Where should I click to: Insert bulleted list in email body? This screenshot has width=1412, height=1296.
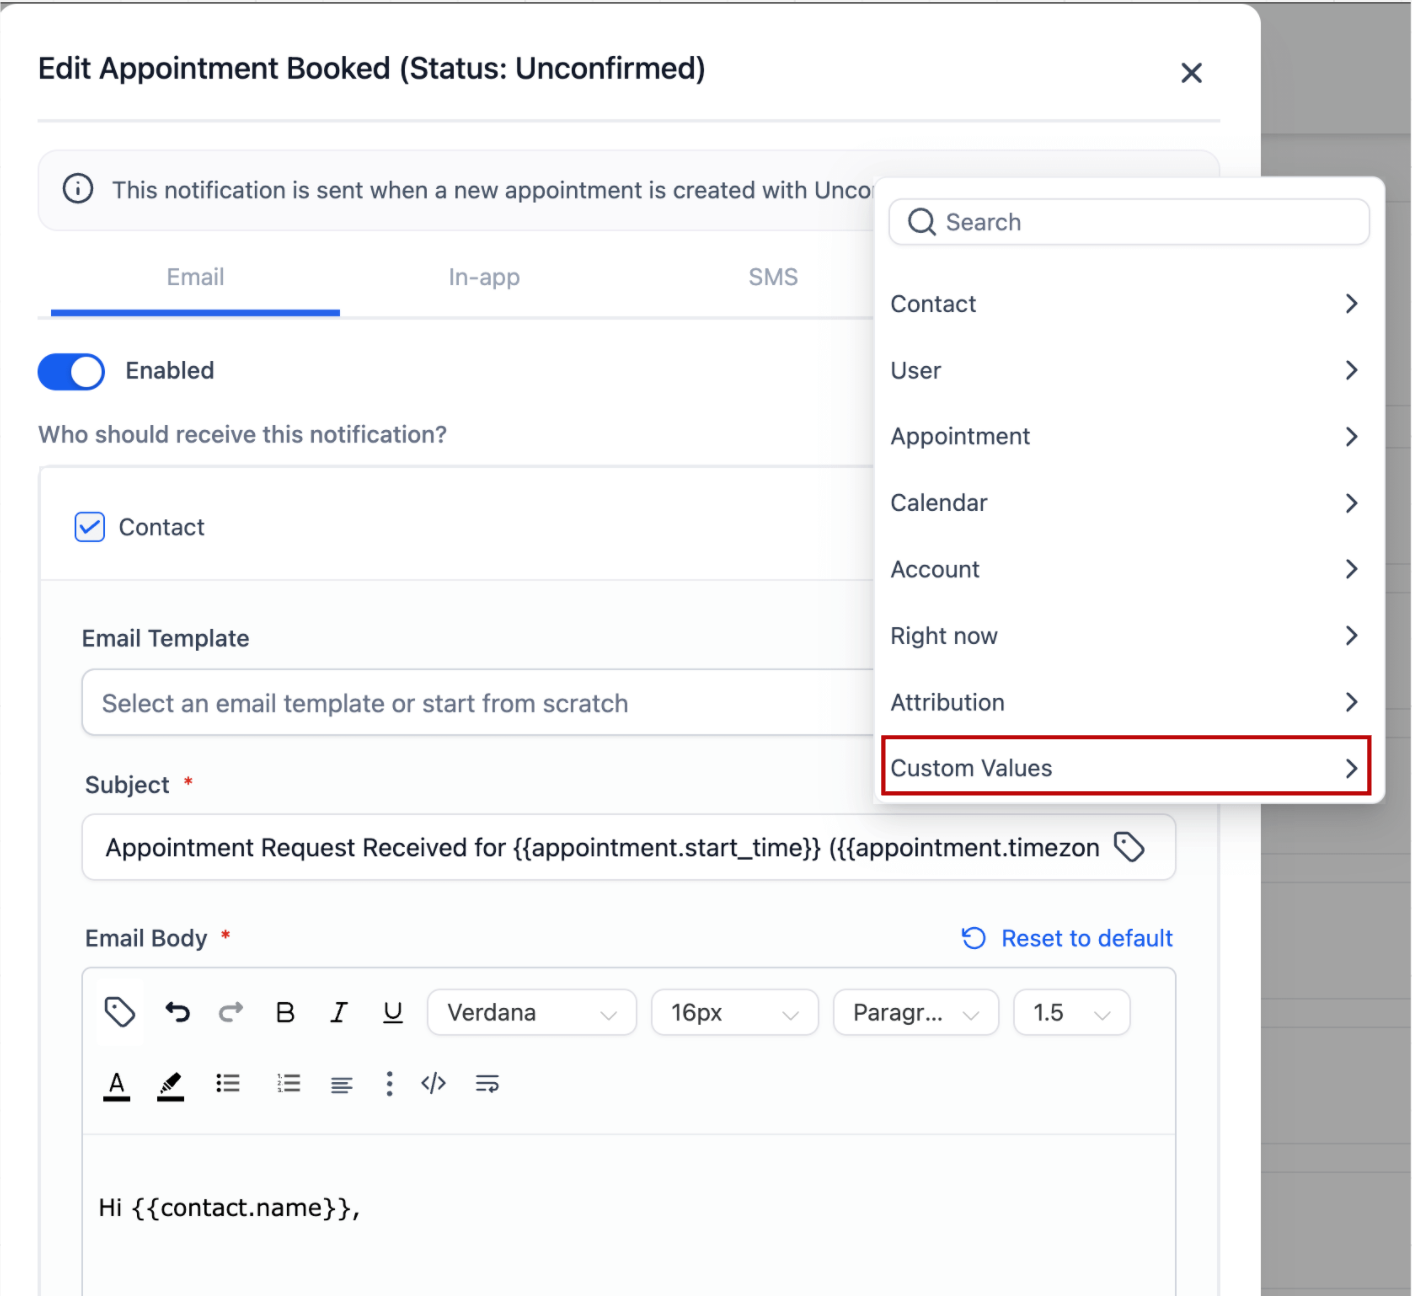(228, 1083)
